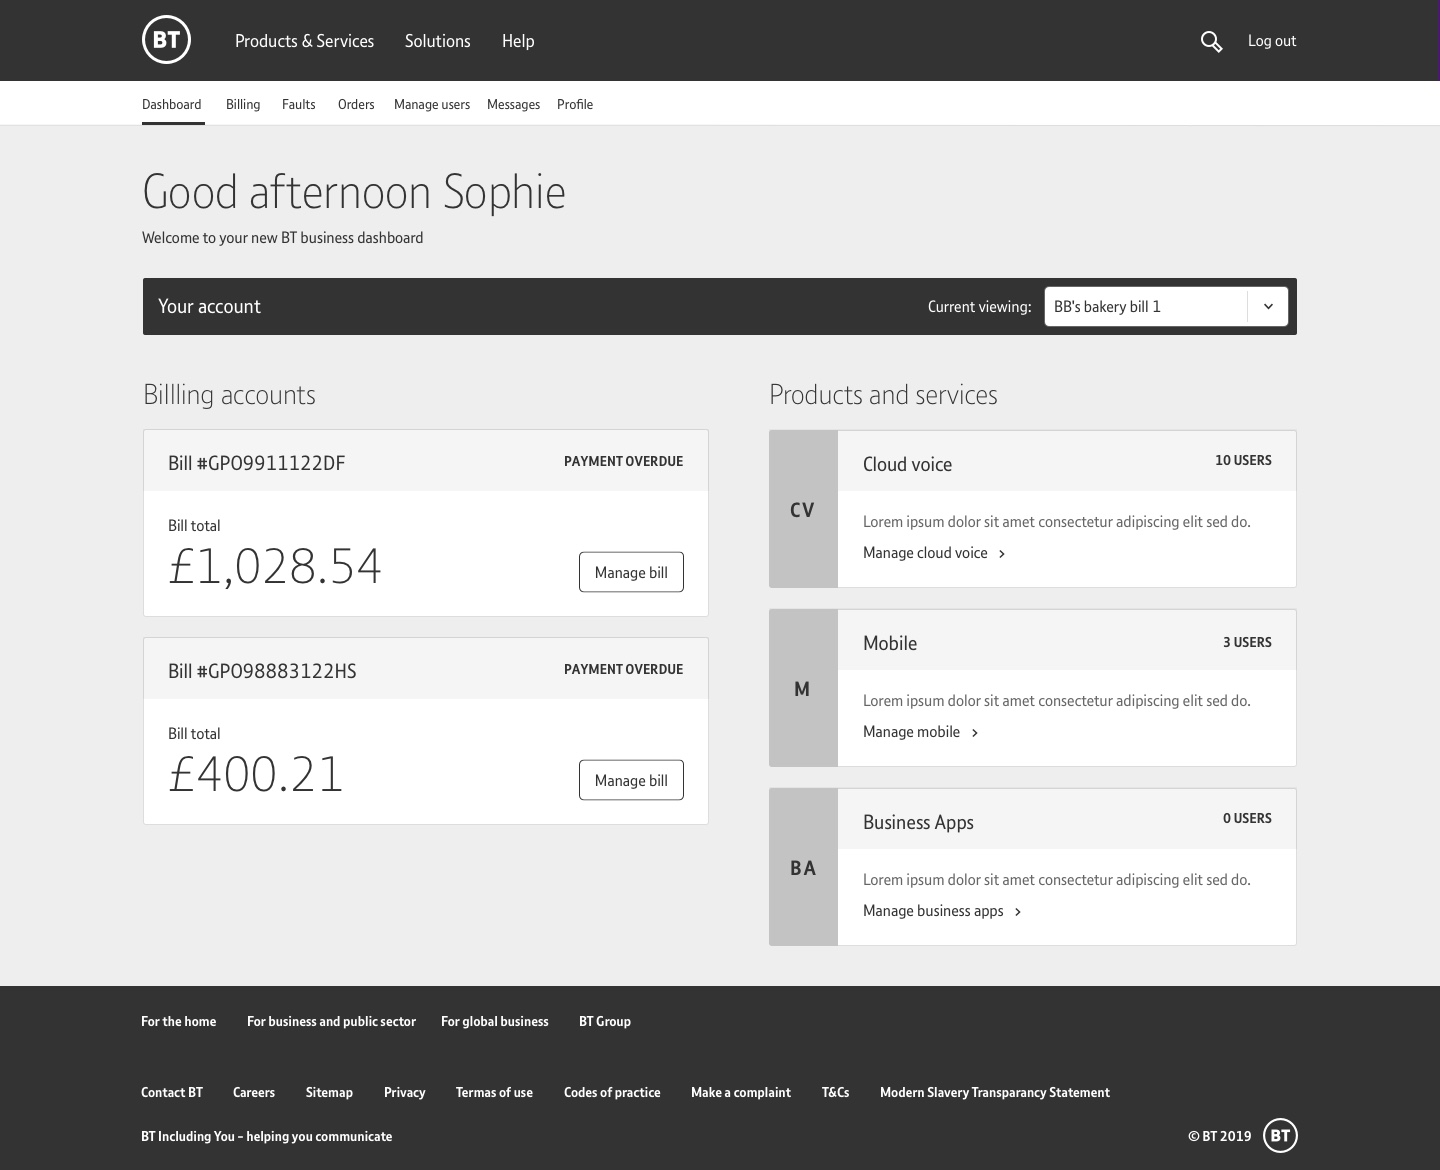This screenshot has height=1170, width=1440.
Task: Click the Bill #GP09911122DF heading
Action: tap(257, 463)
